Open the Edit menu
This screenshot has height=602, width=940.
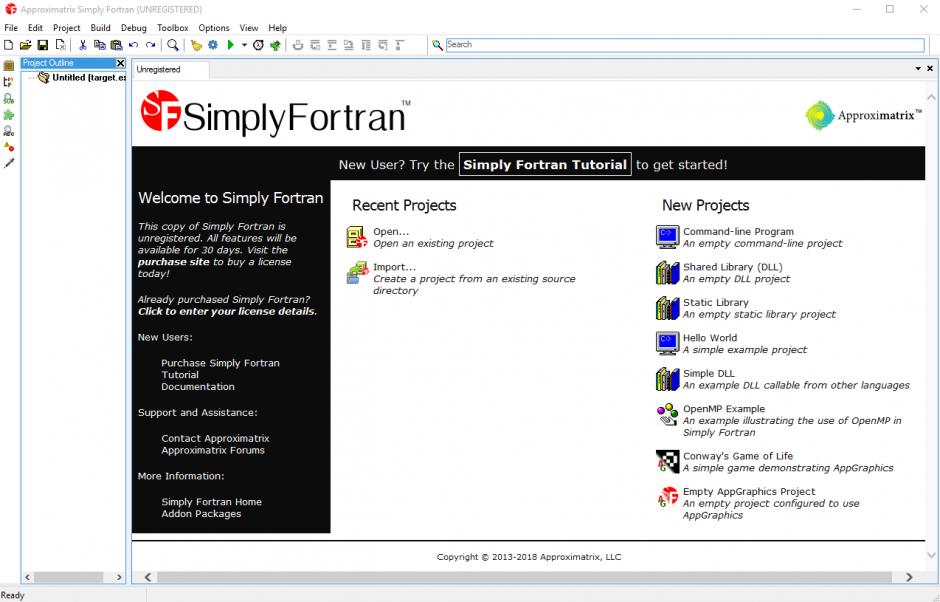35,28
